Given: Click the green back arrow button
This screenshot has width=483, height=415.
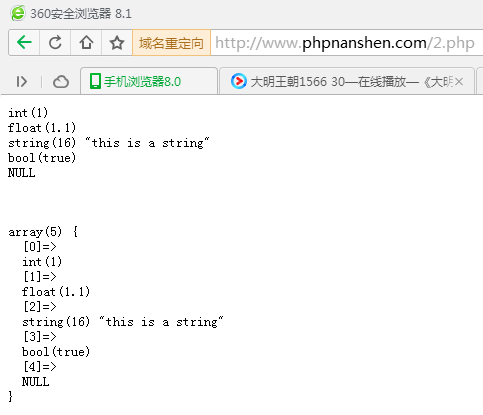Looking at the screenshot, I should 24,42.
